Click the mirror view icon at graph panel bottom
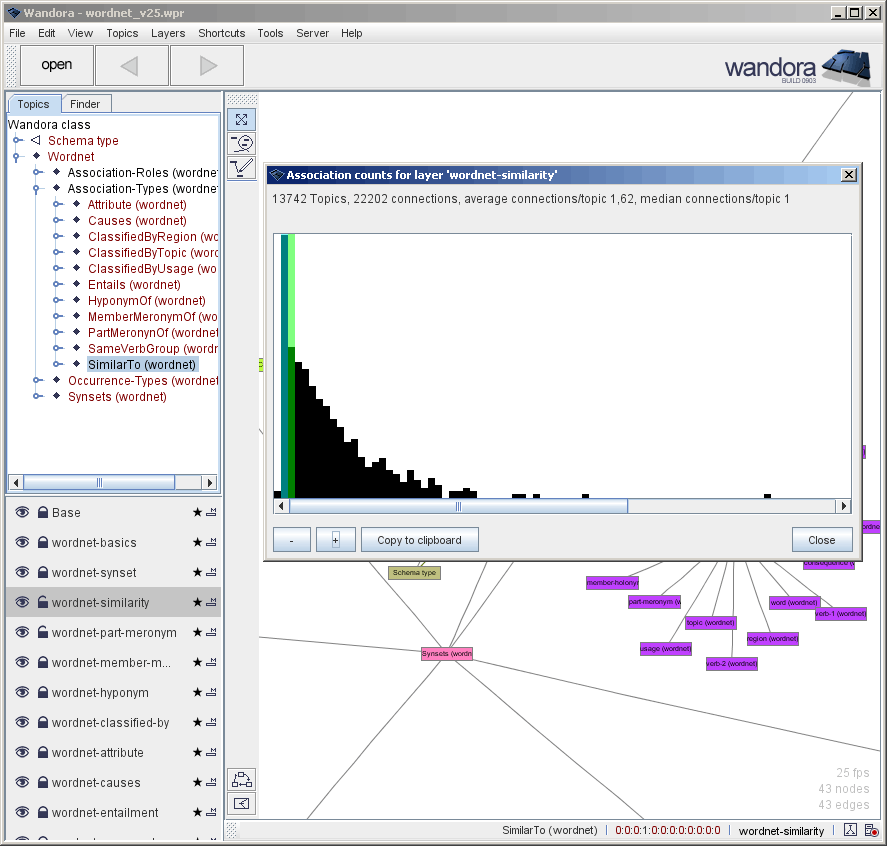 click(x=241, y=803)
